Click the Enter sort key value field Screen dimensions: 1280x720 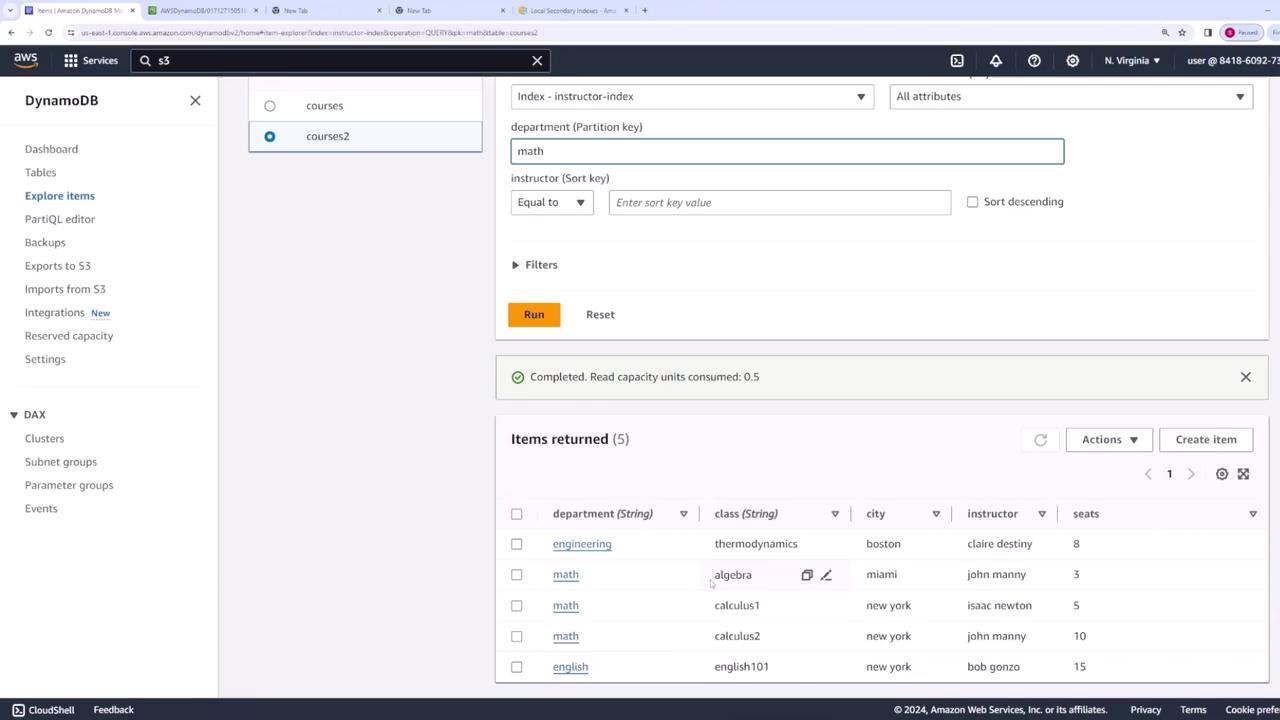(780, 203)
